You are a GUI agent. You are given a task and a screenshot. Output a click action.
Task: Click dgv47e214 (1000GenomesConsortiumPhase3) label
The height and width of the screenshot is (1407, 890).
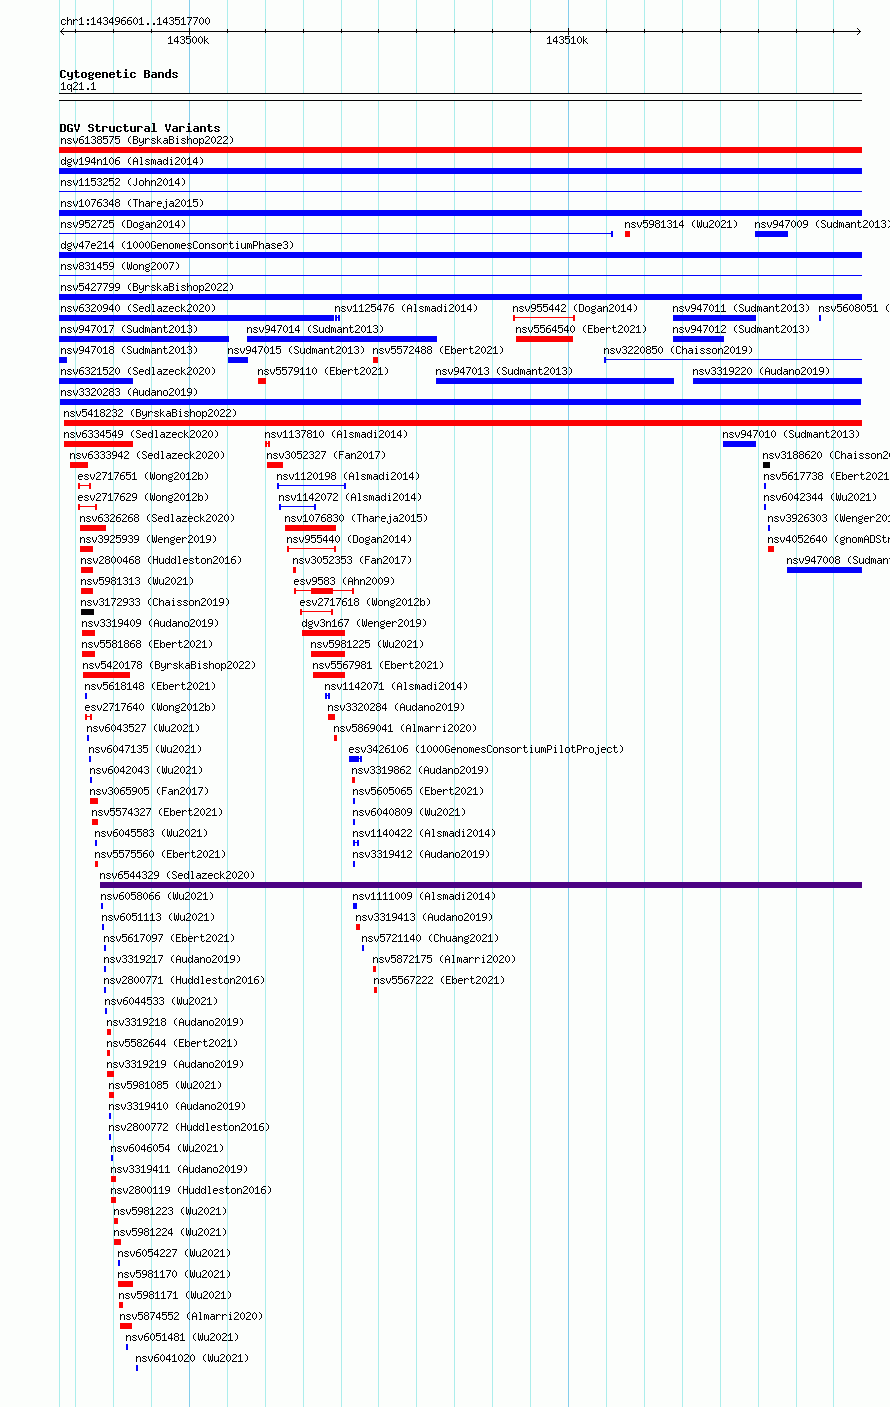[x=177, y=245]
